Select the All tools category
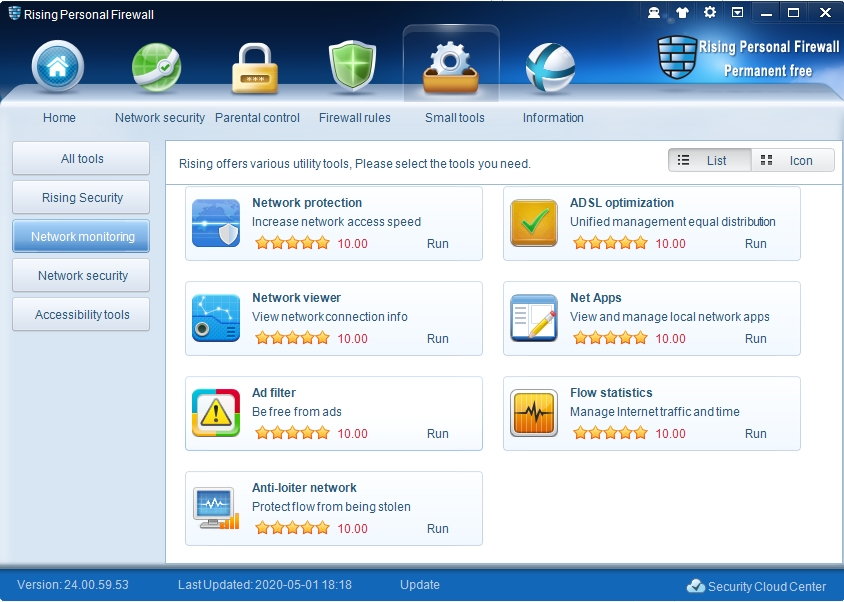 point(81,158)
